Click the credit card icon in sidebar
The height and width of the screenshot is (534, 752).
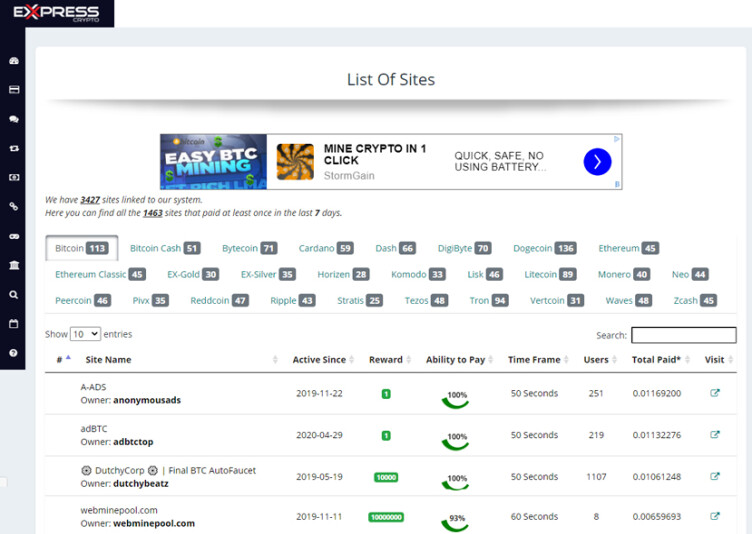(x=14, y=90)
